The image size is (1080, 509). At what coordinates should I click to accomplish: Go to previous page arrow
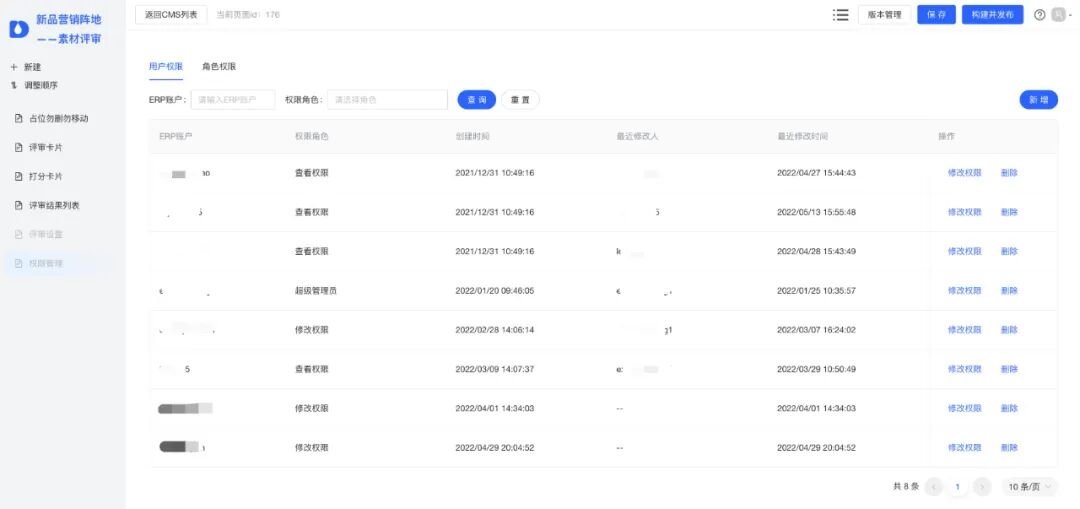pos(934,486)
